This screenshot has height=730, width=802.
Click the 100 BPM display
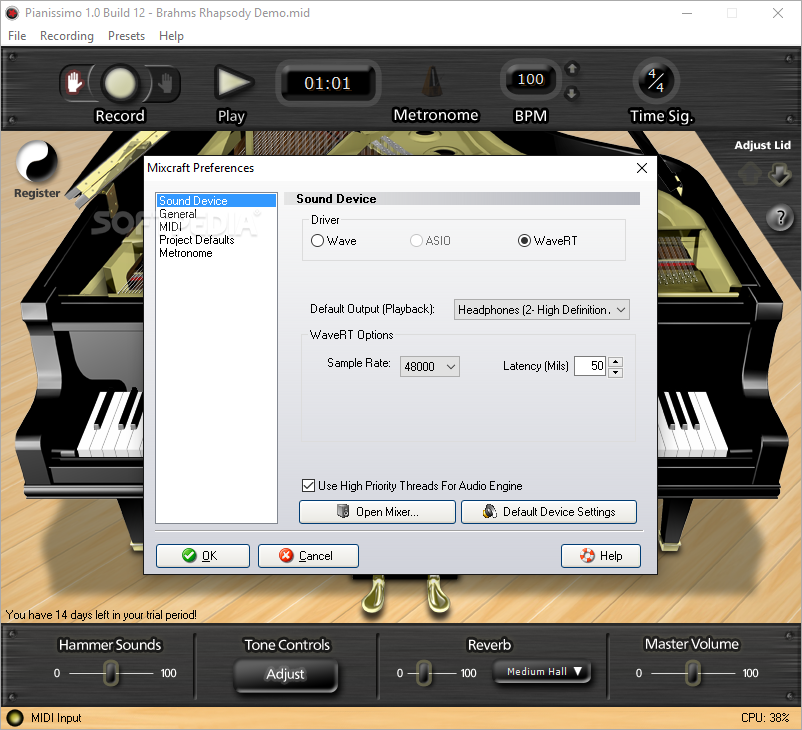(x=530, y=79)
